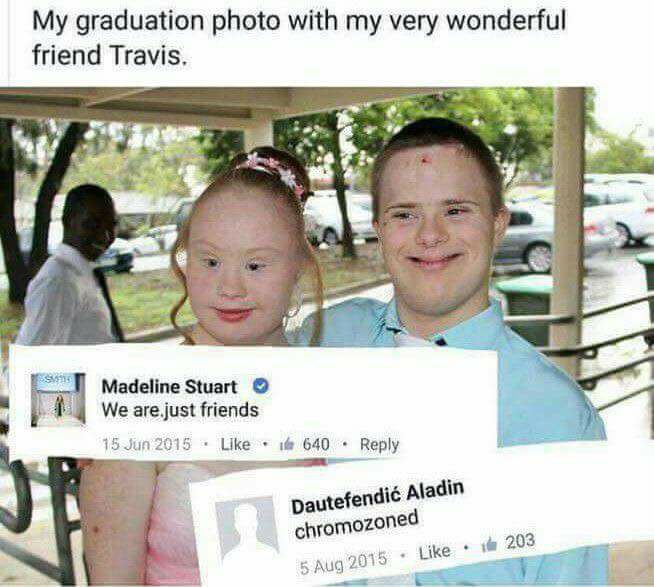The width and height of the screenshot is (654, 587).
Task: Select the "chromozoned" comment text
Action: click(356, 525)
